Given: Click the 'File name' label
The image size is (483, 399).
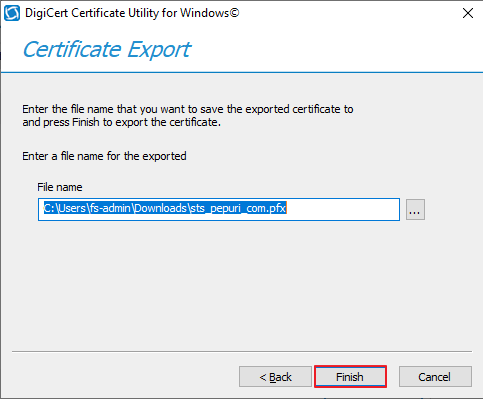Looking at the screenshot, I should pyautogui.click(x=60, y=187).
